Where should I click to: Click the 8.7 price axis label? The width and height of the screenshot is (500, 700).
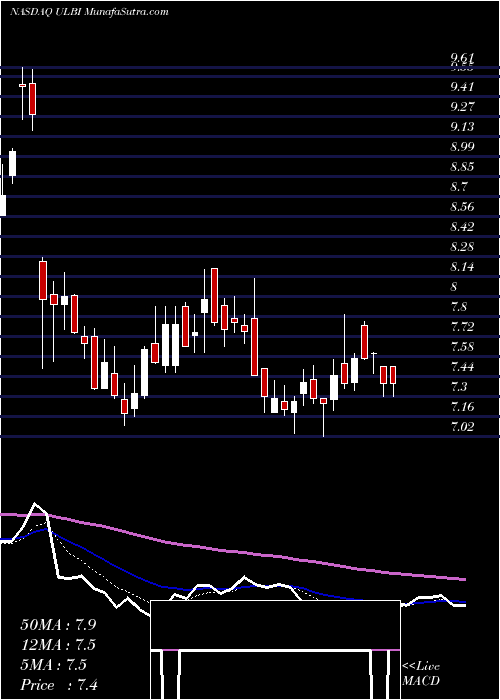[459, 187]
